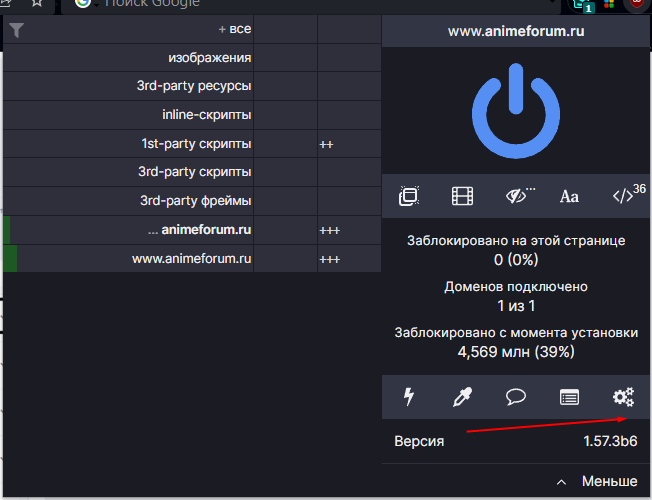652x500 pixels.
Task: Toggle the pop-up blocking icon
Action: tap(408, 196)
